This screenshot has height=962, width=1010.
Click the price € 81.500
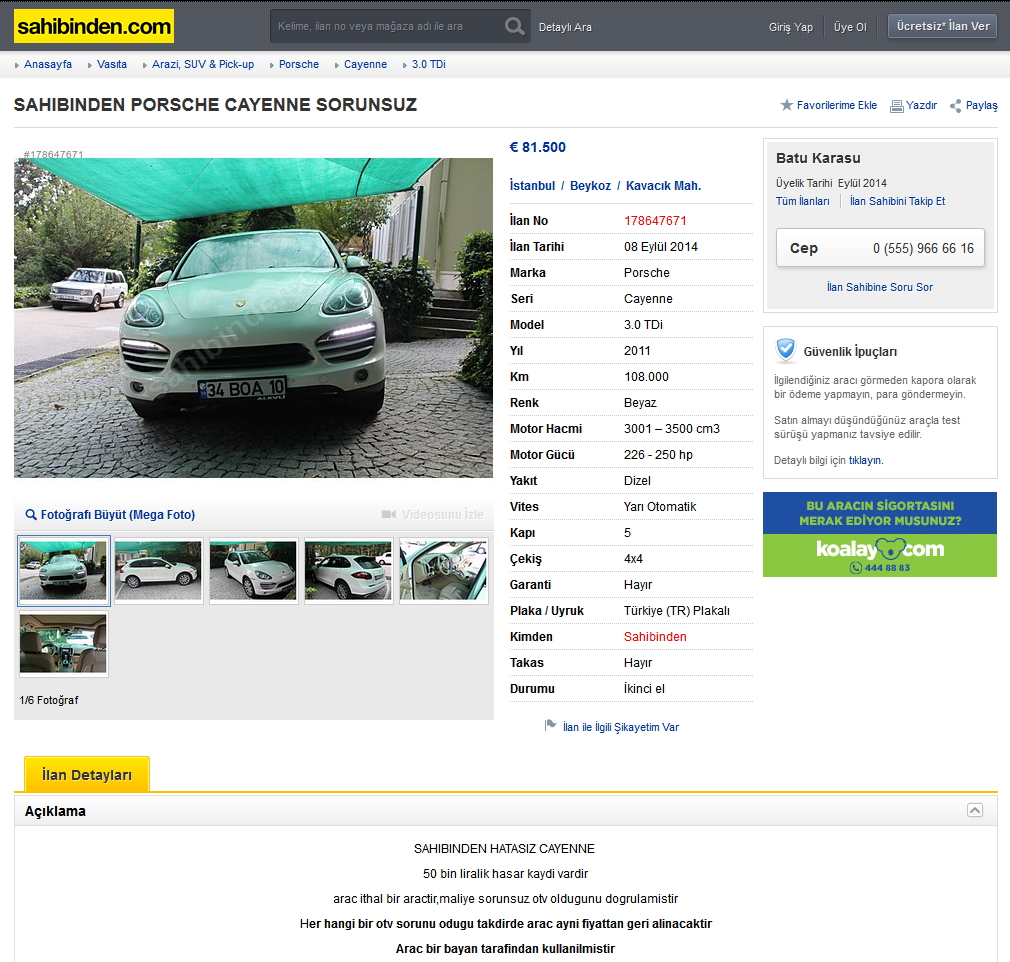[x=537, y=147]
